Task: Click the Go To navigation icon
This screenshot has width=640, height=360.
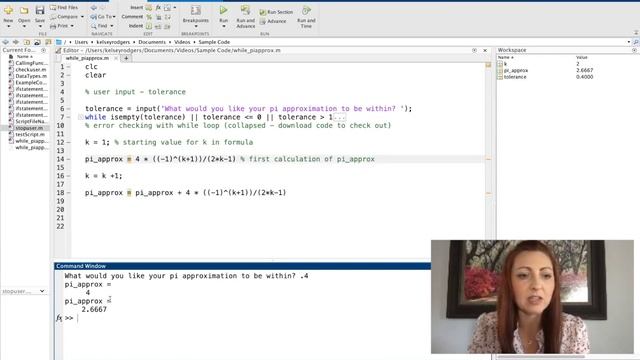Action: pos(93,17)
